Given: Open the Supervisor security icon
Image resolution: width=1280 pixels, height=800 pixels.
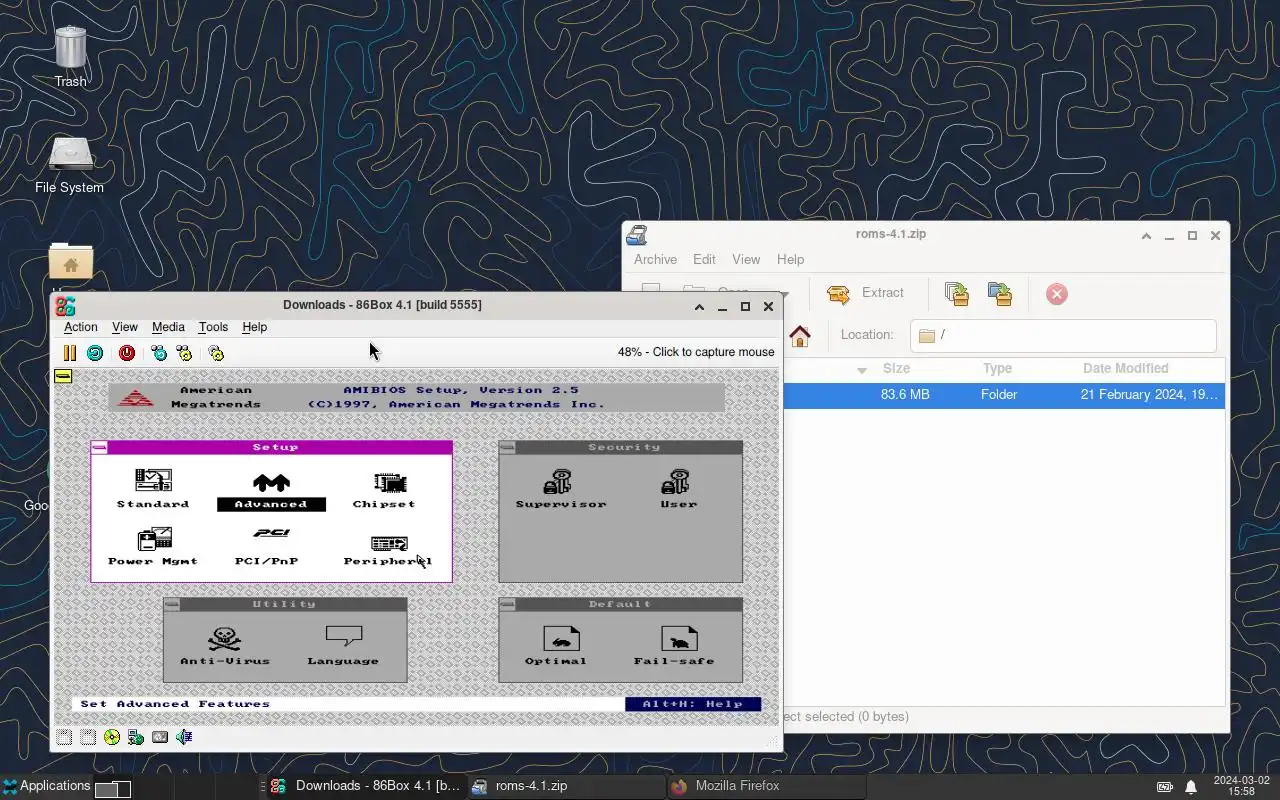Looking at the screenshot, I should click(x=561, y=489).
